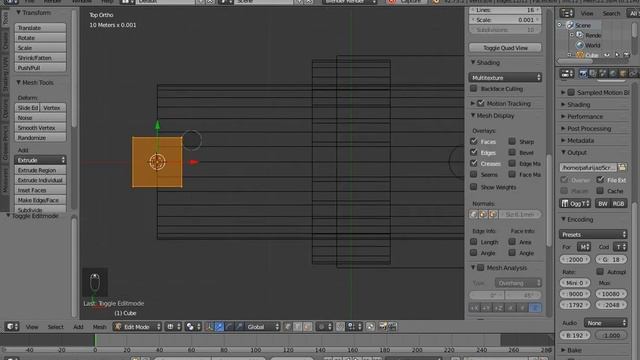
Task: Browse output folder icon next to path
Action: tap(622, 167)
